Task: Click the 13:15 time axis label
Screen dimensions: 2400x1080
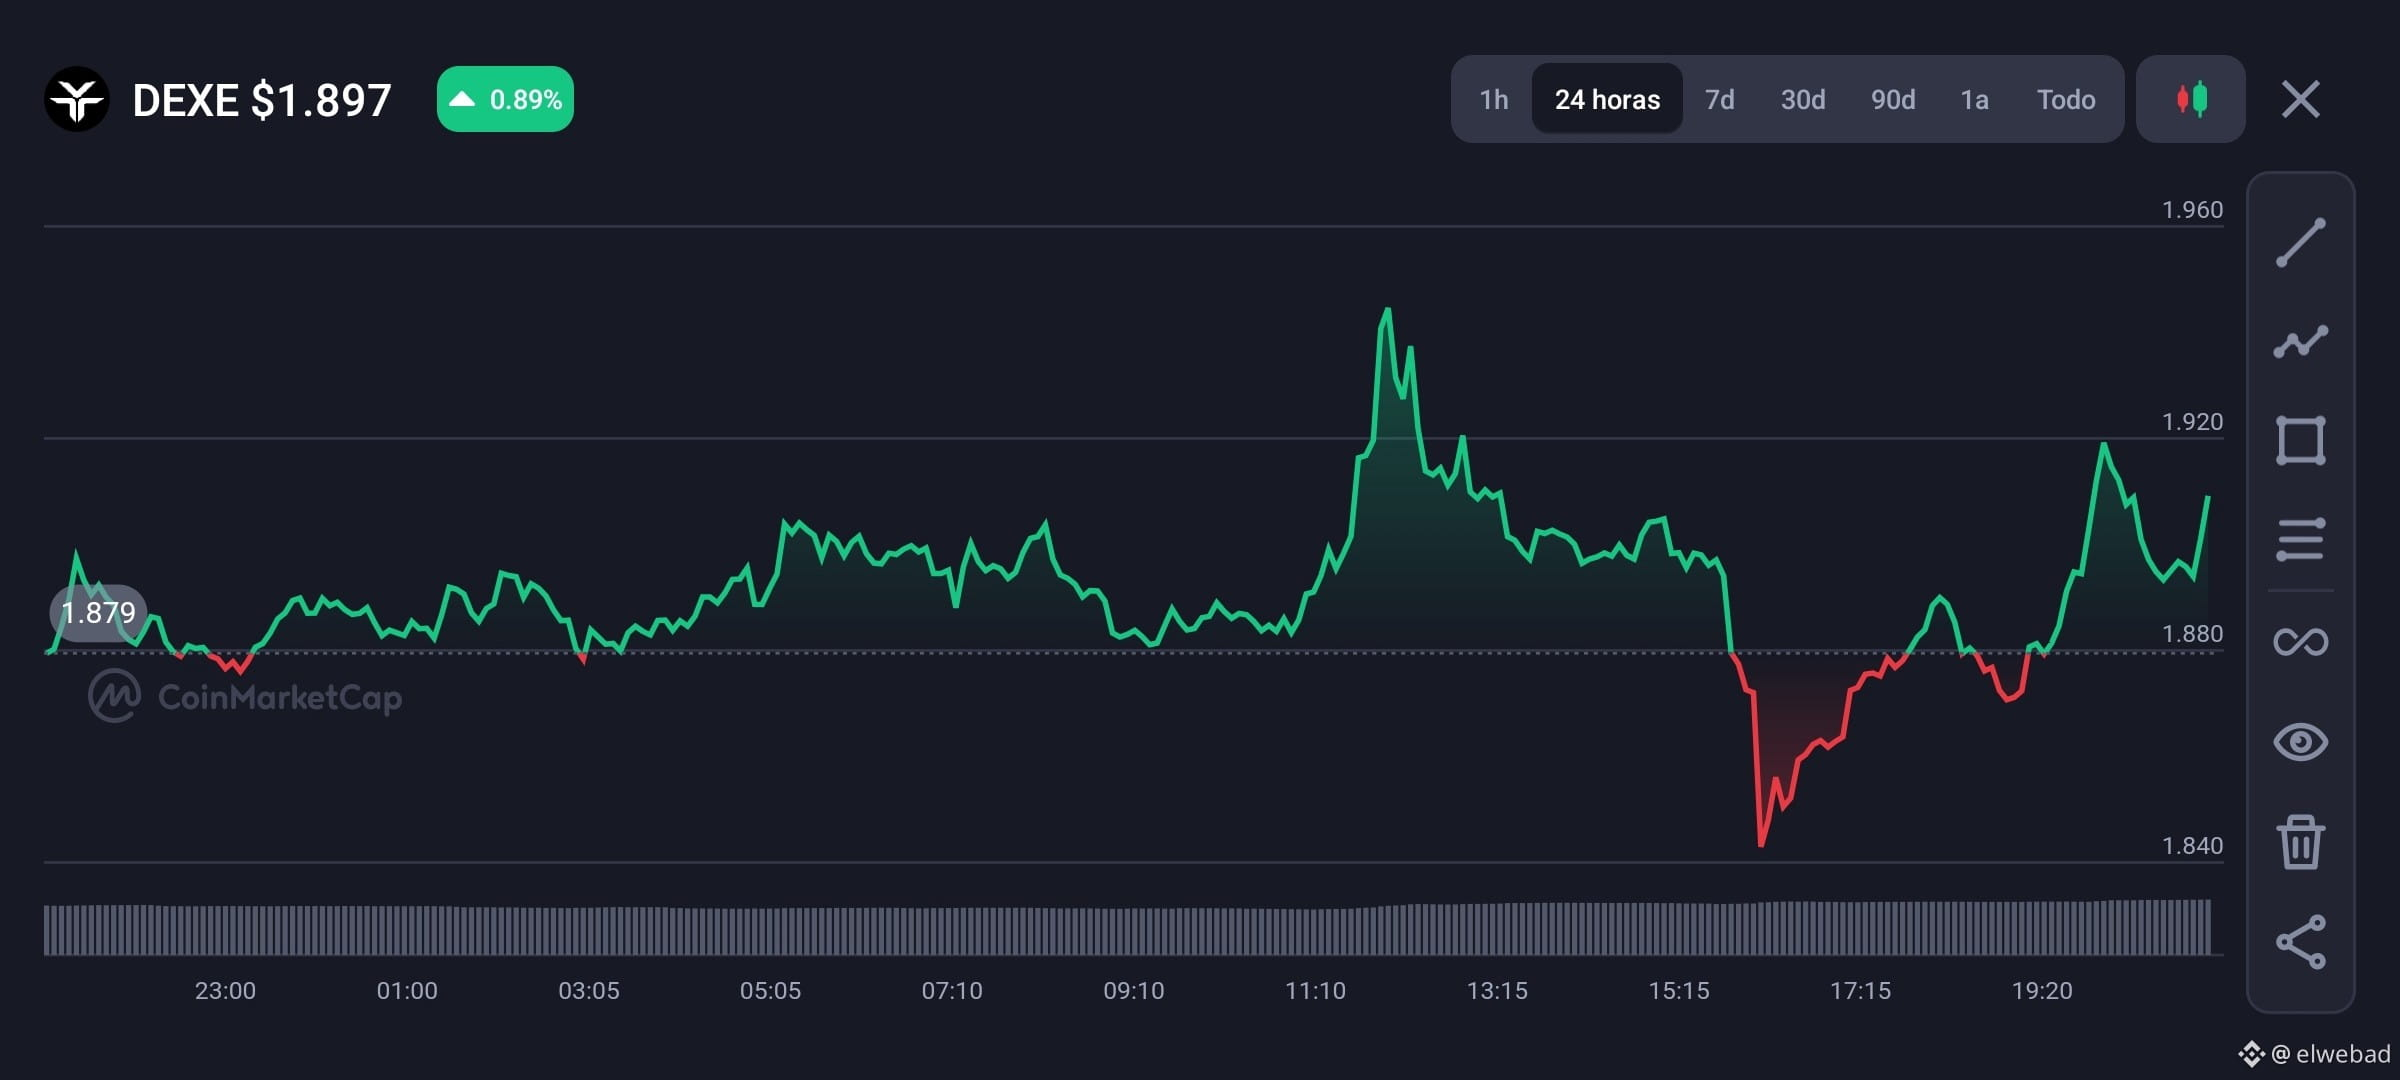Action: tap(1497, 990)
